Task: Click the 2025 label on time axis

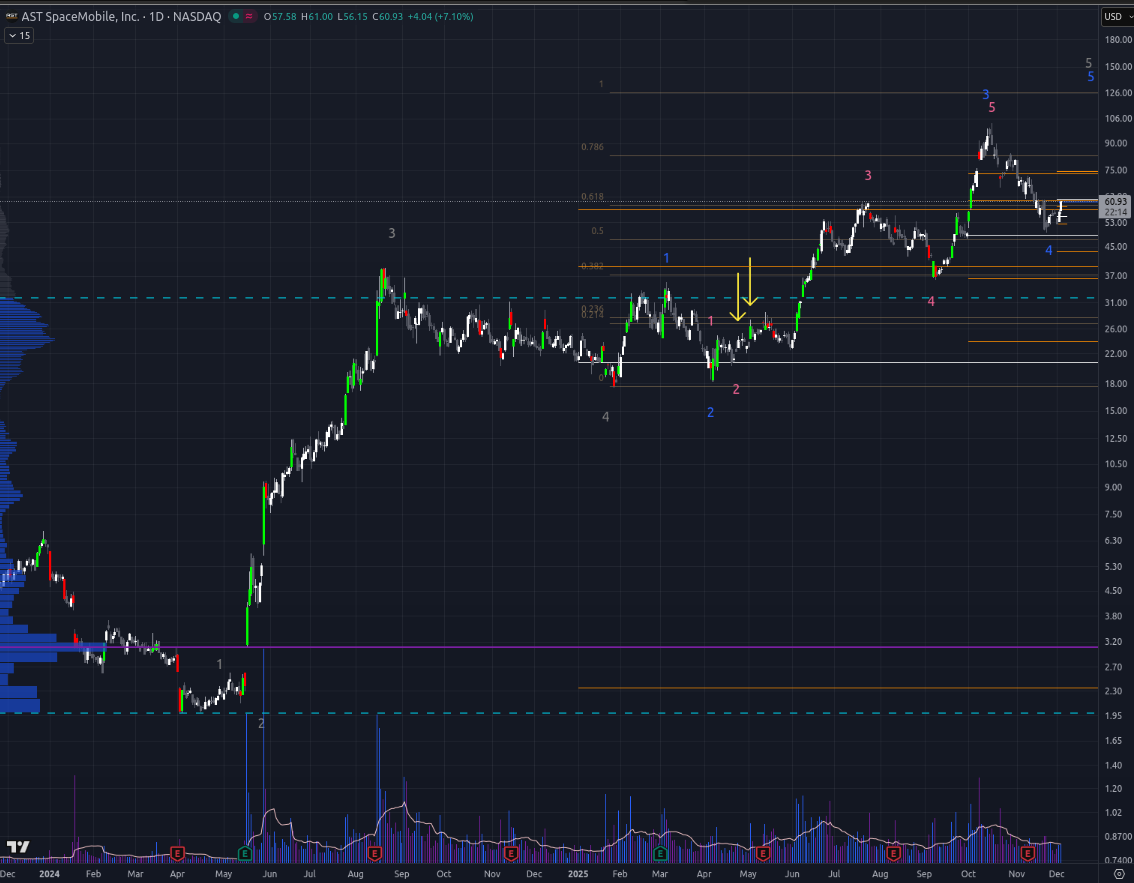Action: (575, 873)
